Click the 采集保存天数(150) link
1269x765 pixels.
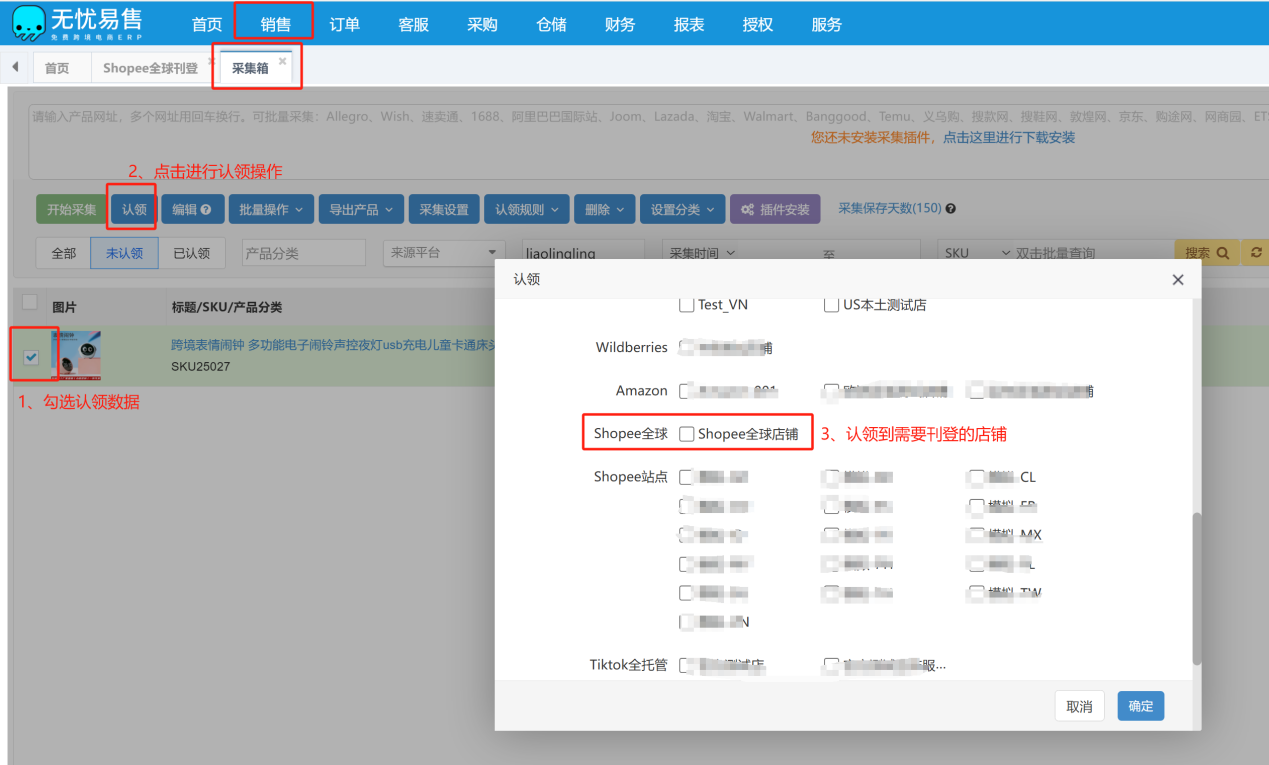pyautogui.click(x=890, y=209)
